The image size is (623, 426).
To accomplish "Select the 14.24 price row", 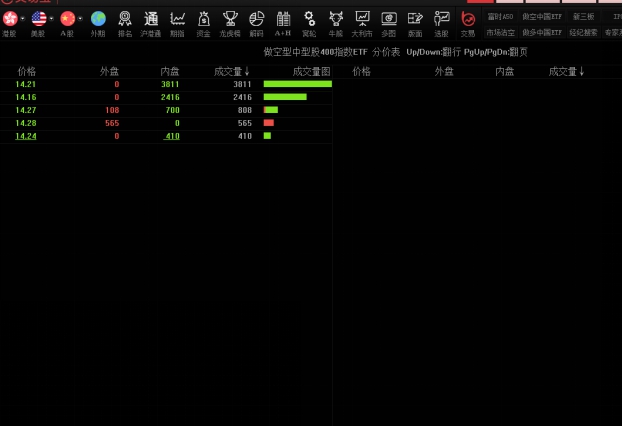I will point(26,136).
